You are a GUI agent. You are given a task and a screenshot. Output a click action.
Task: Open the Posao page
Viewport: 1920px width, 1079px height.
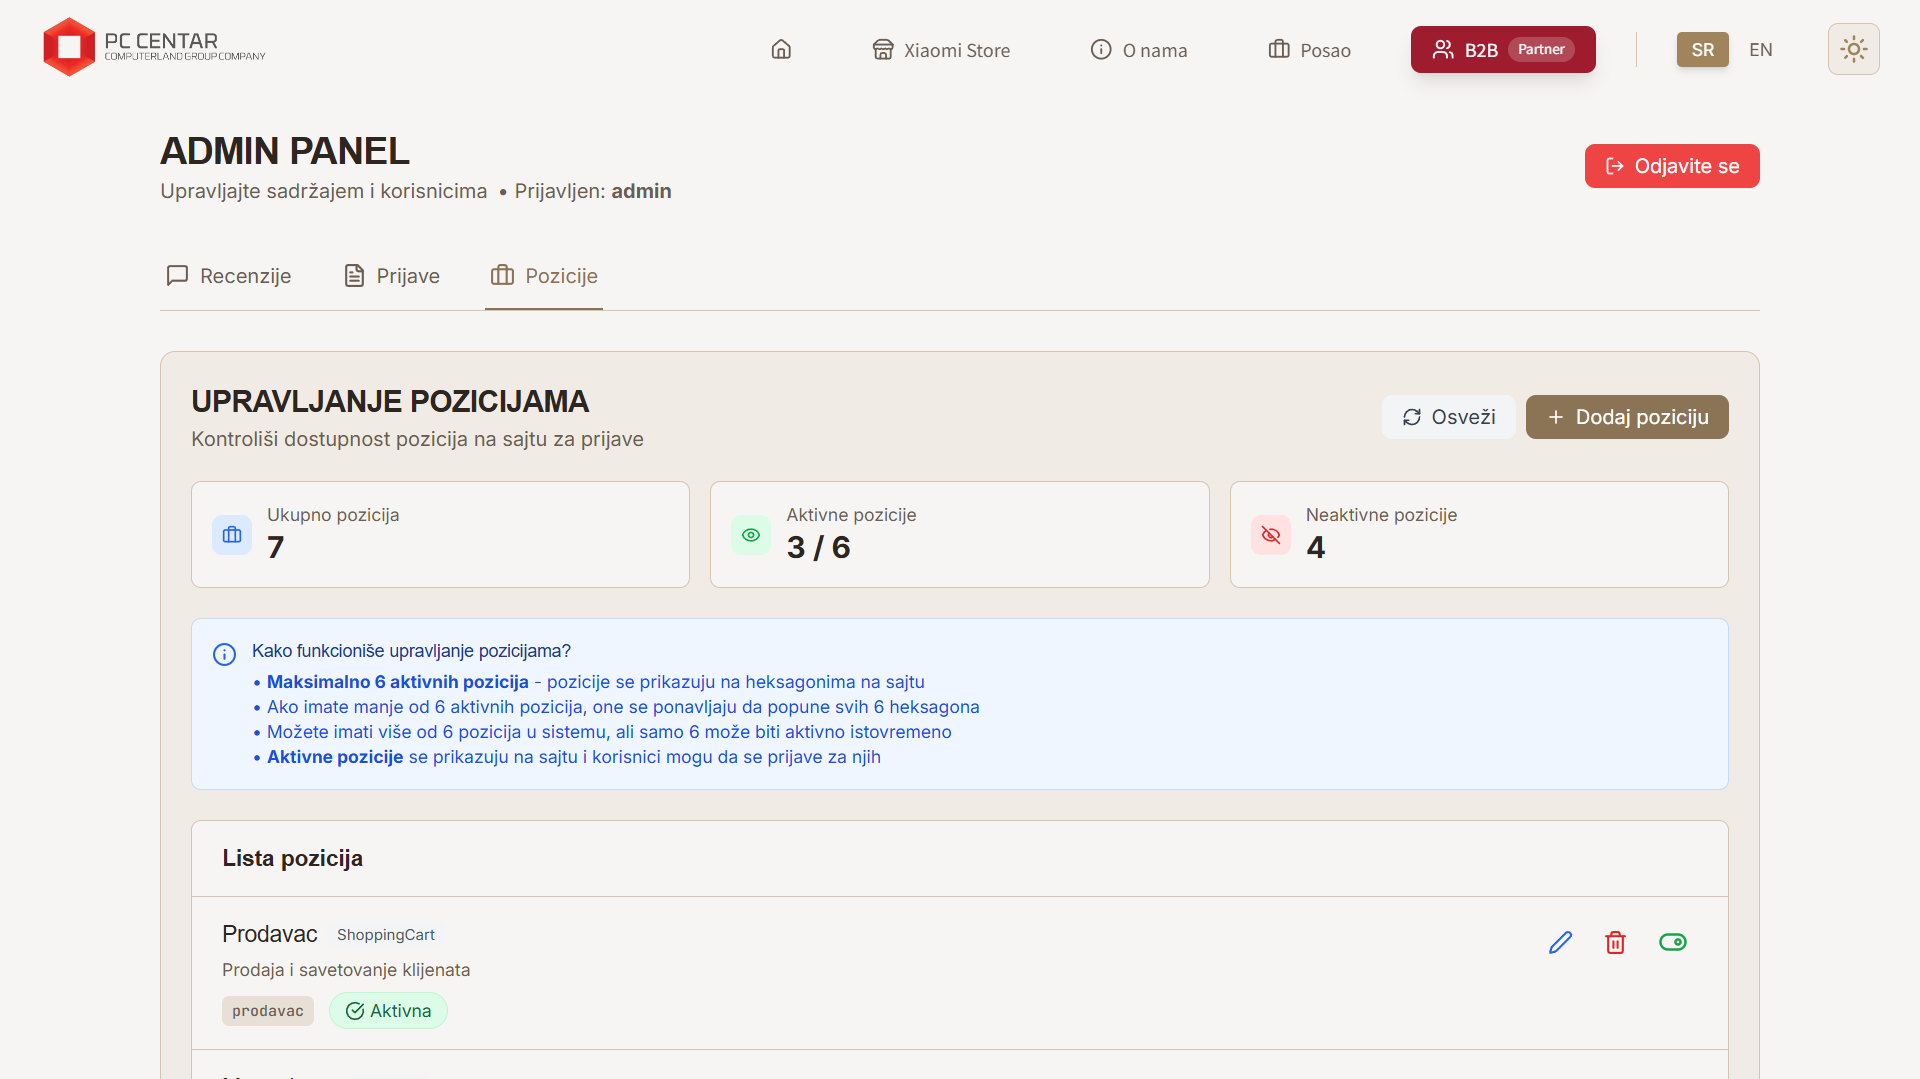coord(1309,50)
